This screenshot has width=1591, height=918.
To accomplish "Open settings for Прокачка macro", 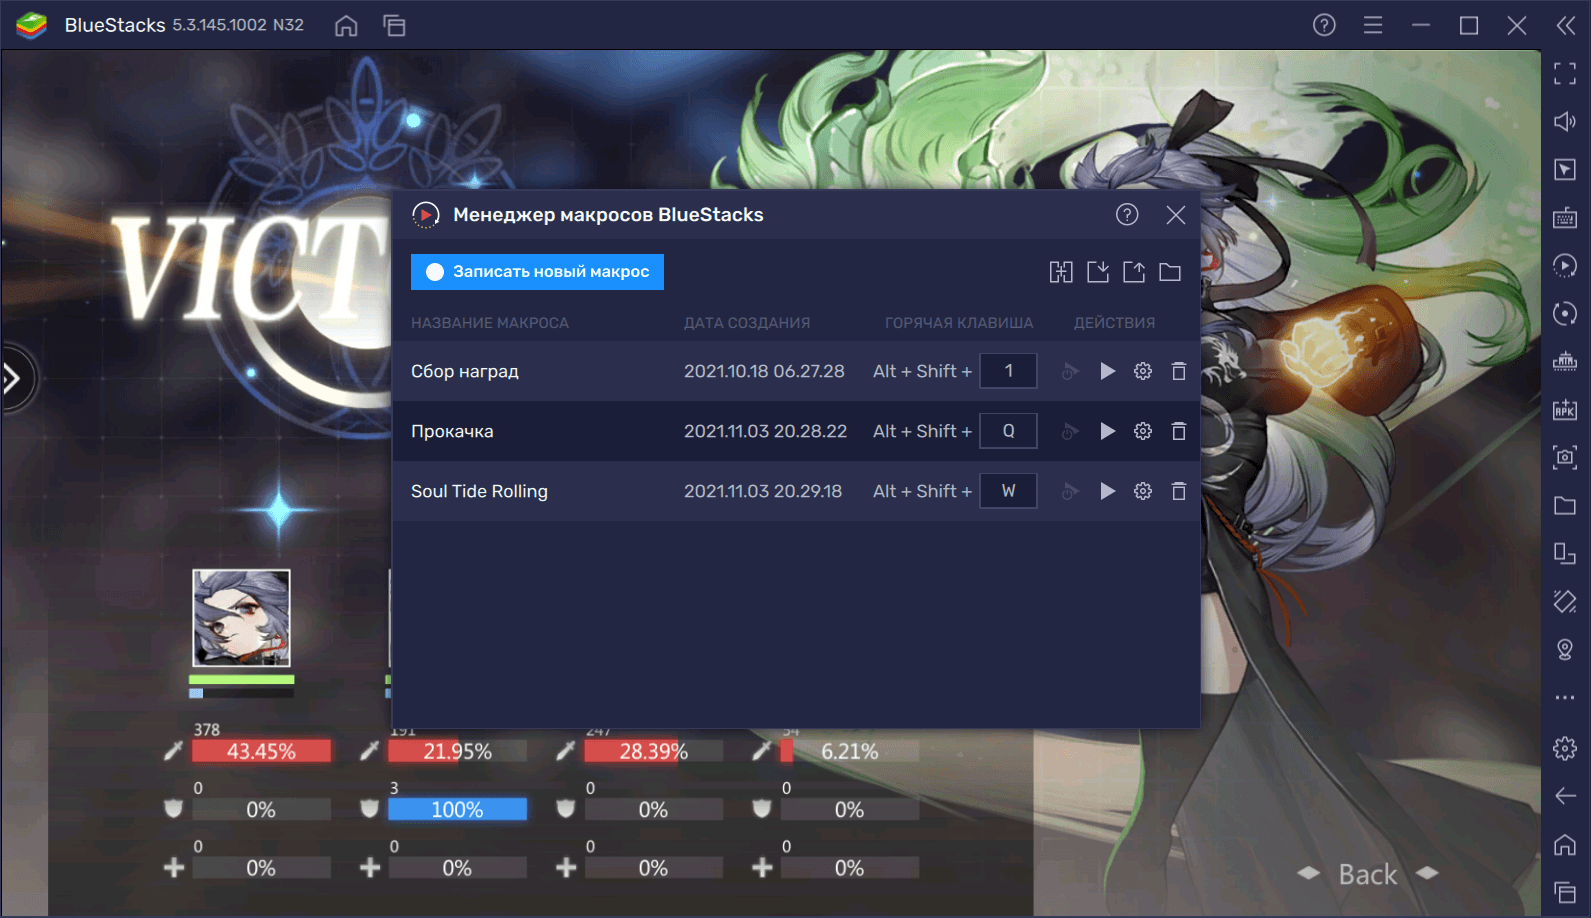I will click(1143, 431).
